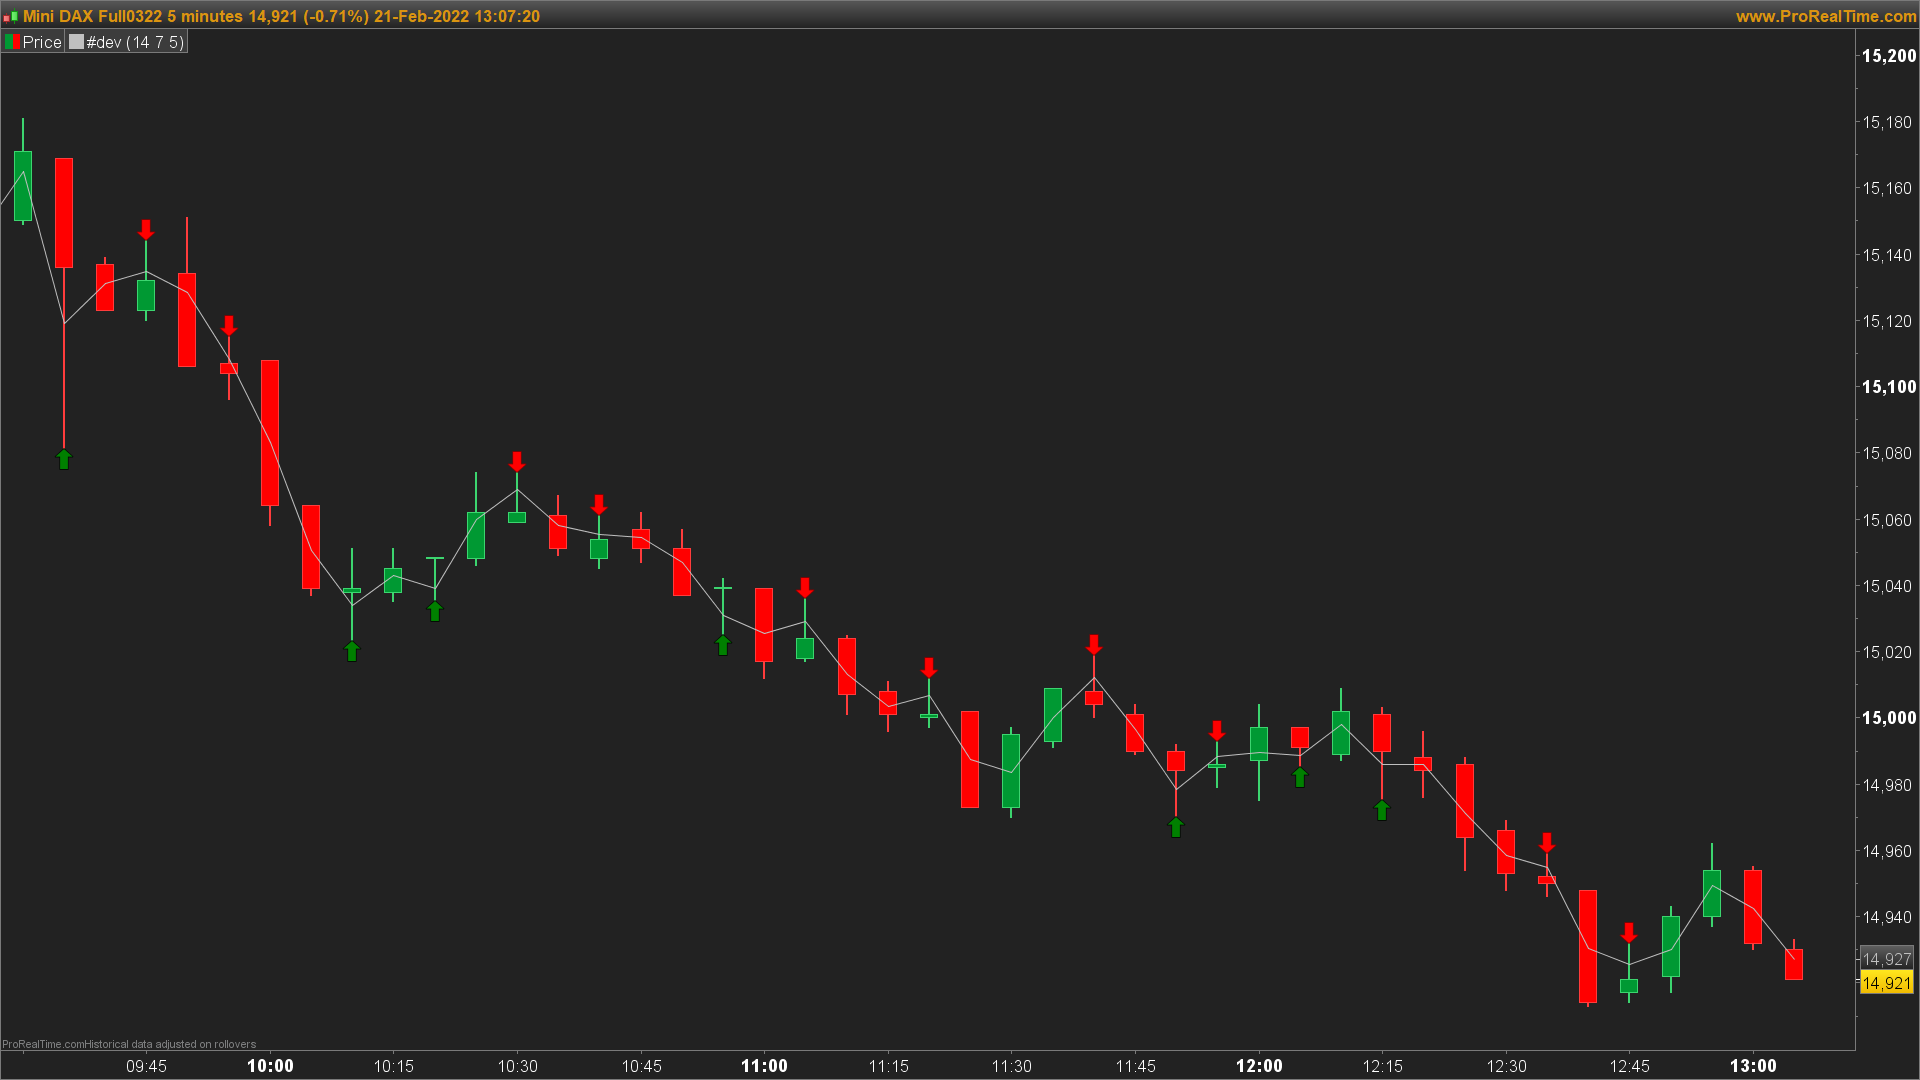Click red down arrow above the 11:40 candle

[x=1094, y=644]
